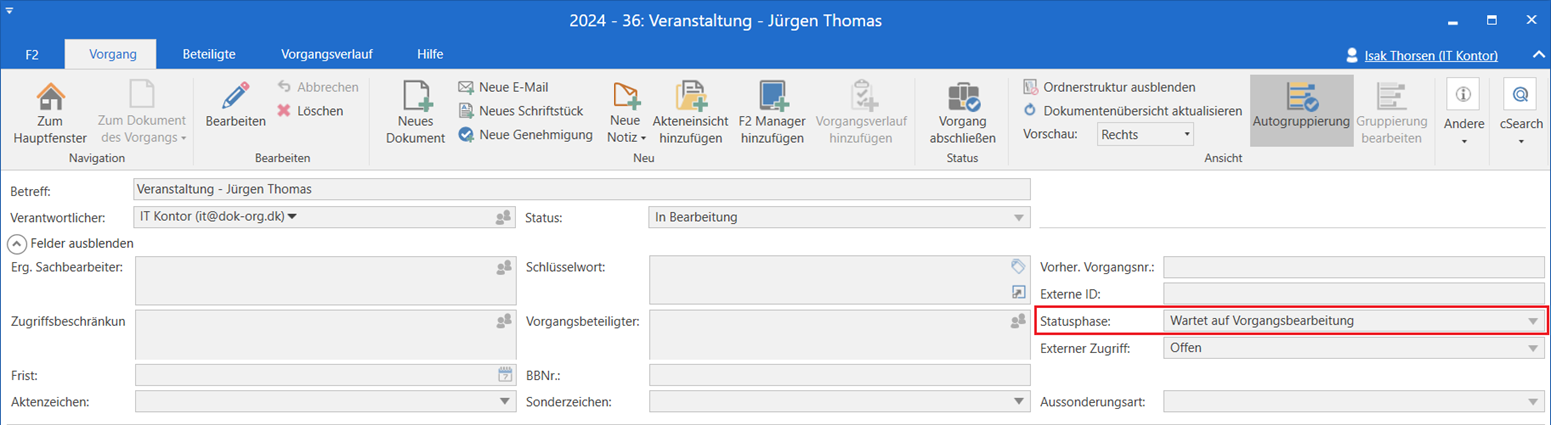Click Zum Hauptfenster home icon

[50, 99]
